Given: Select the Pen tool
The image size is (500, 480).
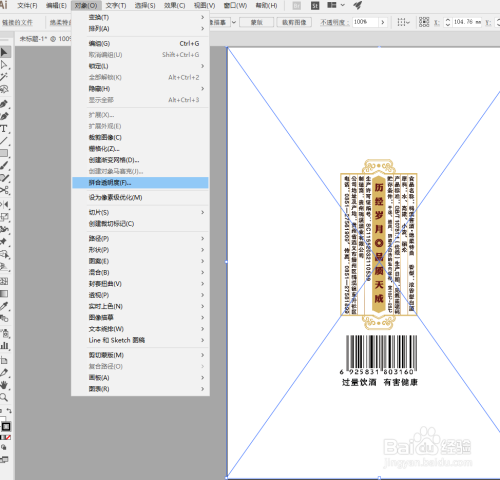Looking at the screenshot, I should (x=4, y=104).
